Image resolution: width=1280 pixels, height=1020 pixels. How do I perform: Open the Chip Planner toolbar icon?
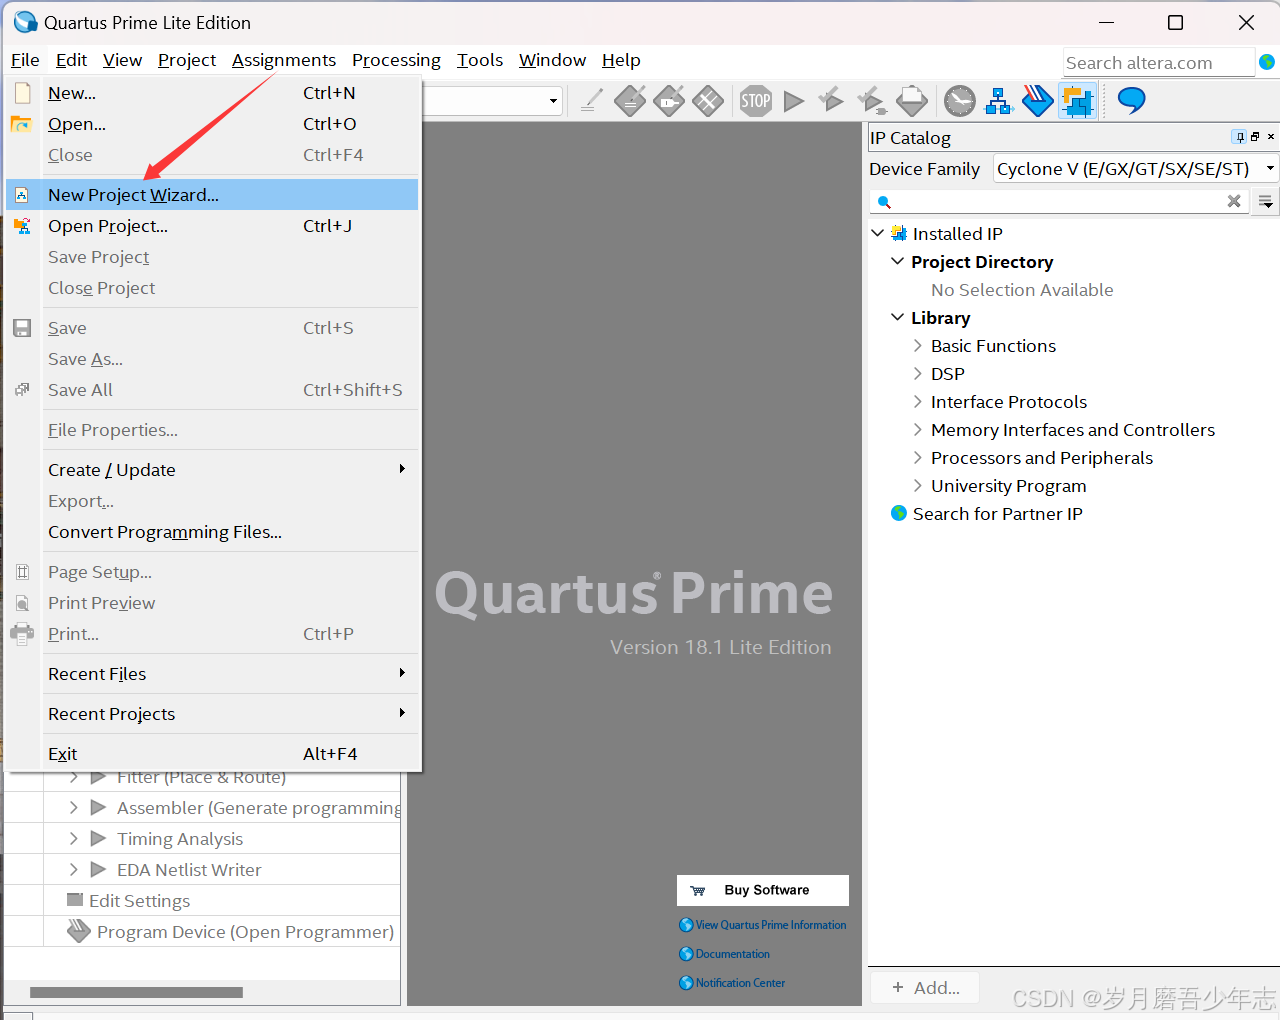click(708, 101)
